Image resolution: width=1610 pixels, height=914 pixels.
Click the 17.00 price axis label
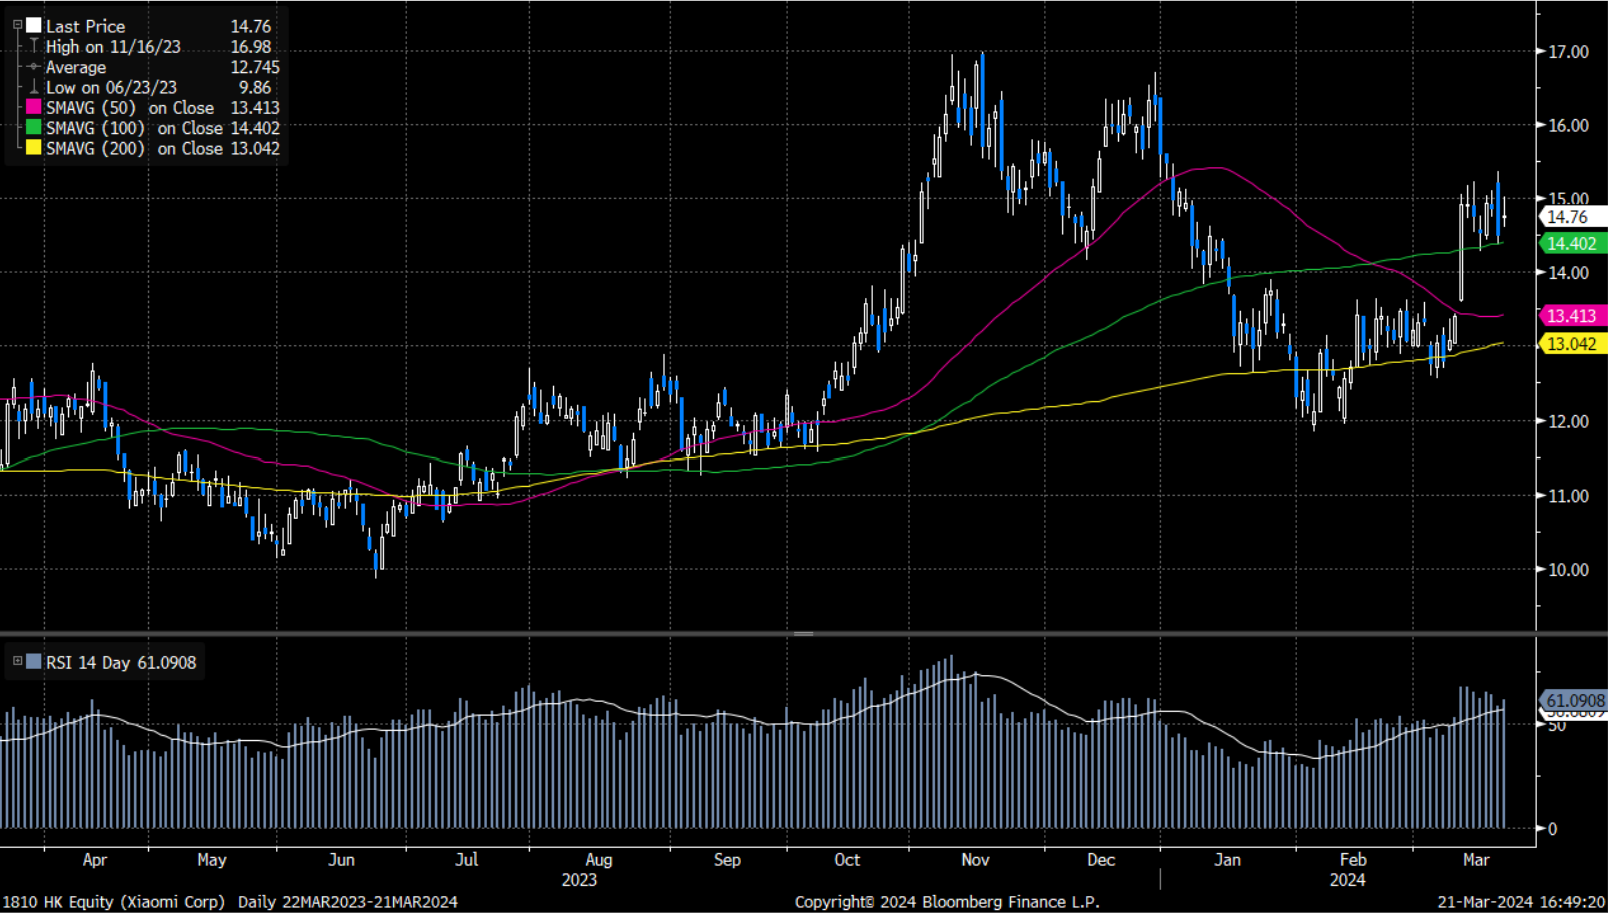tap(1568, 52)
